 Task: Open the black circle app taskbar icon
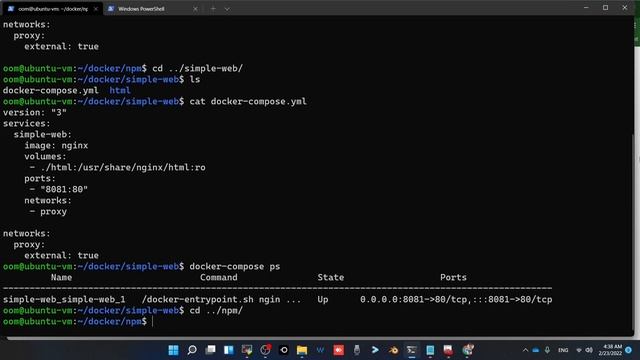pyautogui.click(x=284, y=350)
